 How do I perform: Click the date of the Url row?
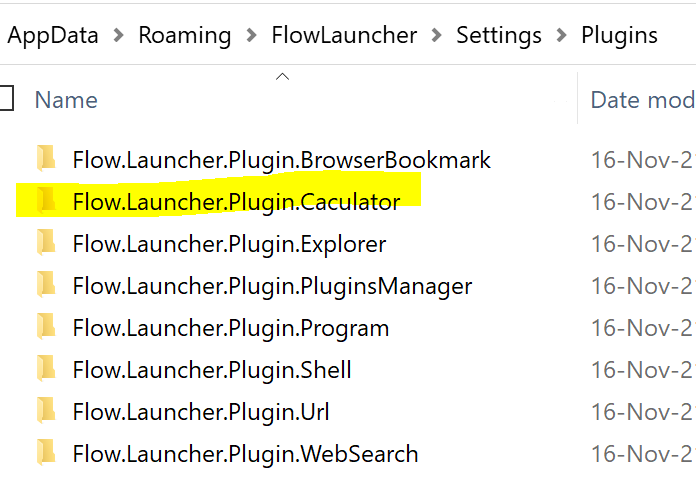[643, 412]
